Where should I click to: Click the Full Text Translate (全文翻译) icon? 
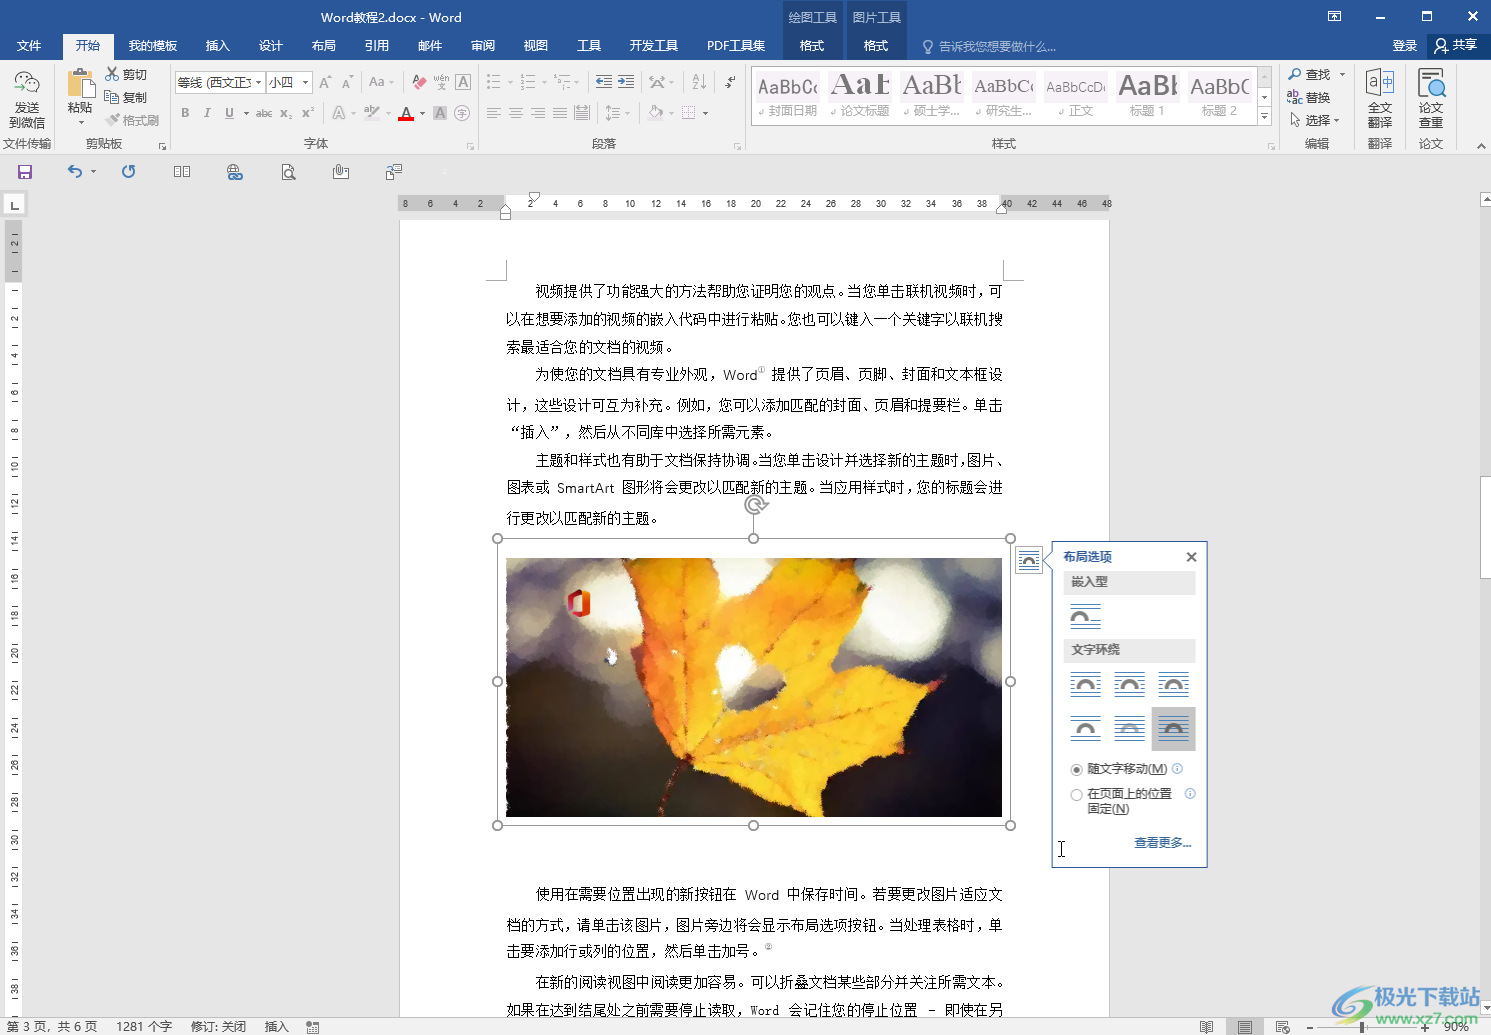tap(1380, 83)
